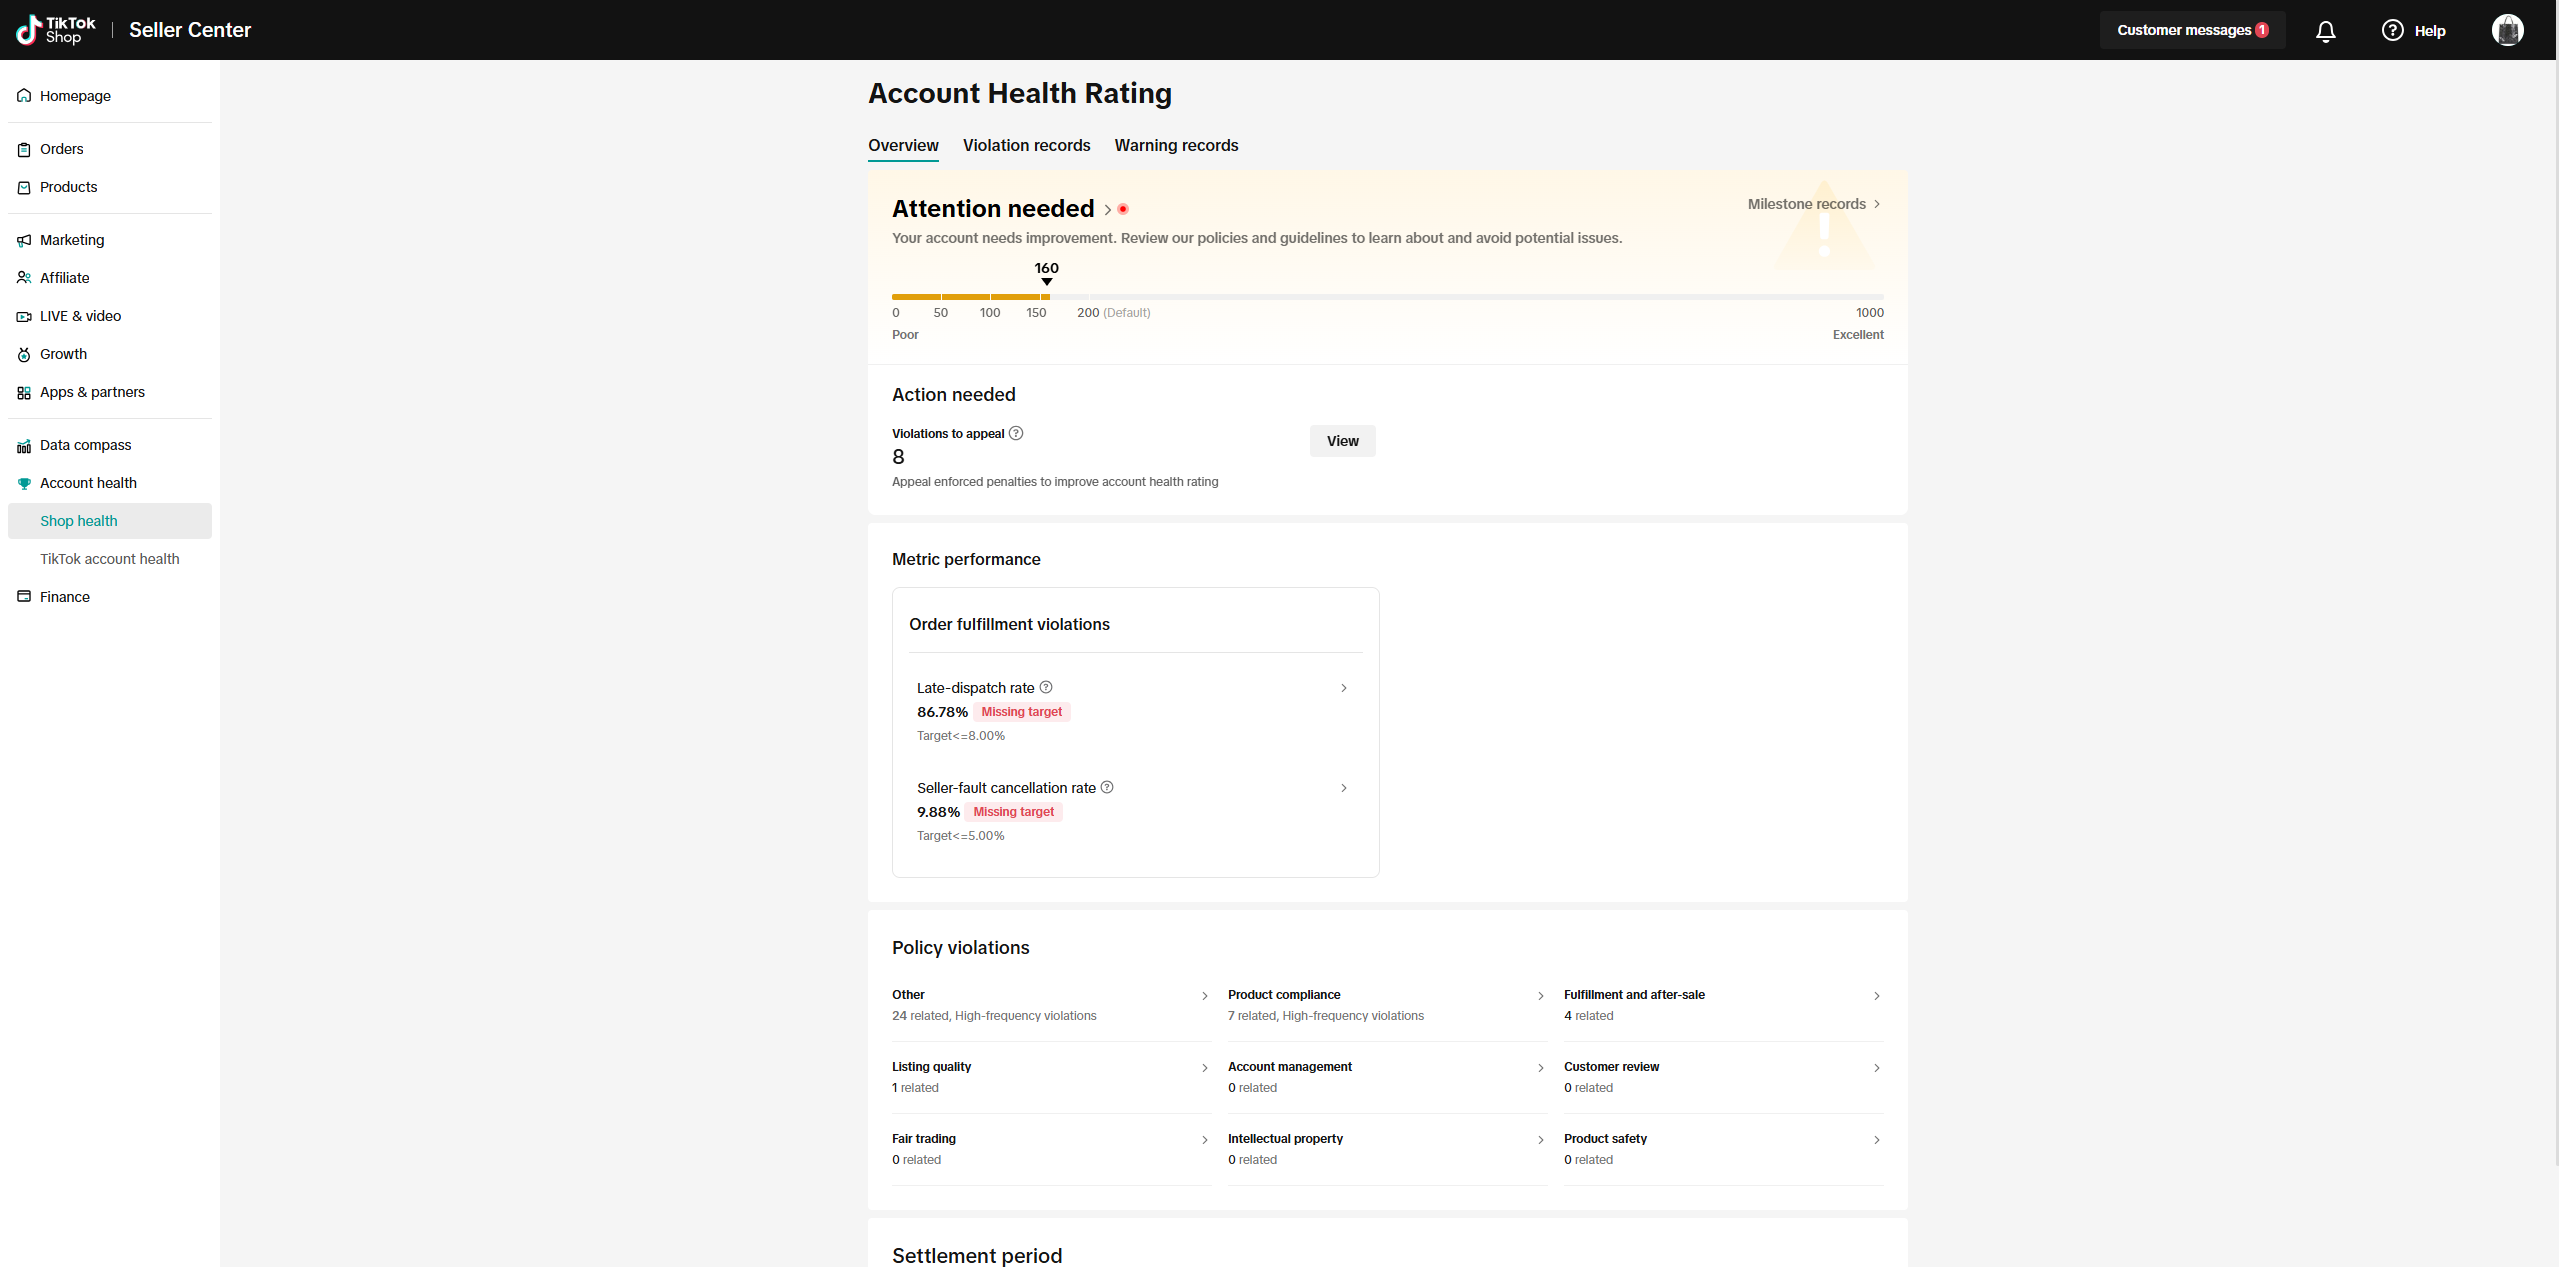
Task: Click the Growth sidebar icon
Action: [24, 355]
